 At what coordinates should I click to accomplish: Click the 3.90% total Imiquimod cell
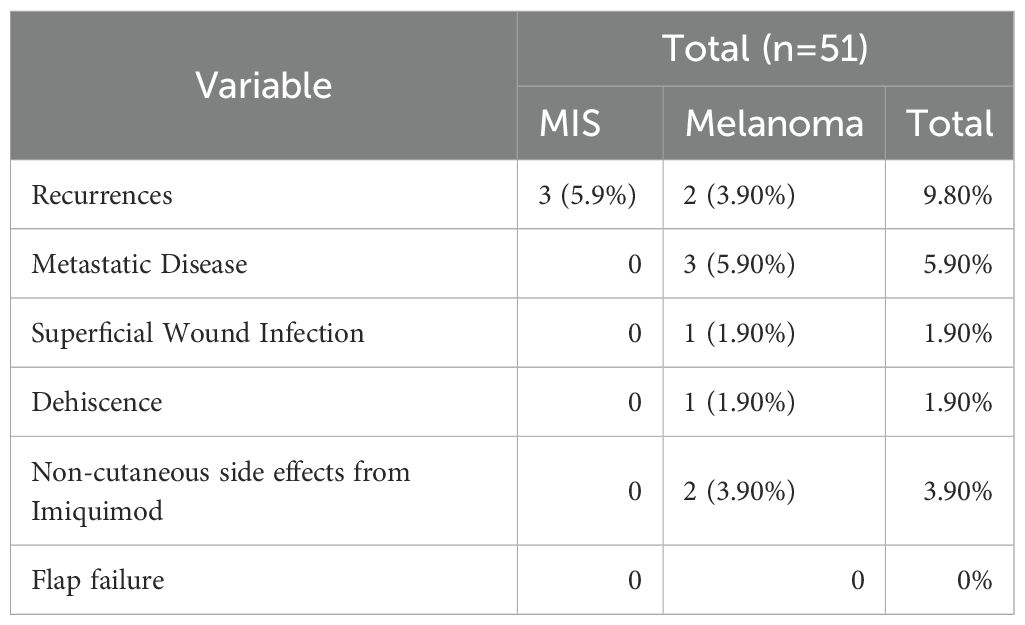(959, 491)
